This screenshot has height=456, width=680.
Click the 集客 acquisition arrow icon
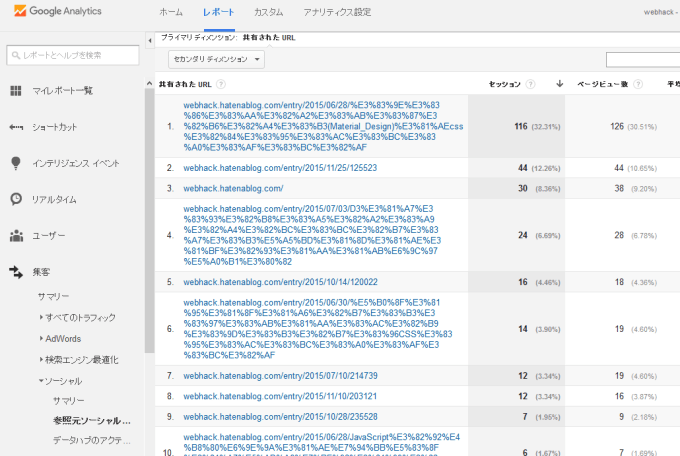click(x=16, y=271)
